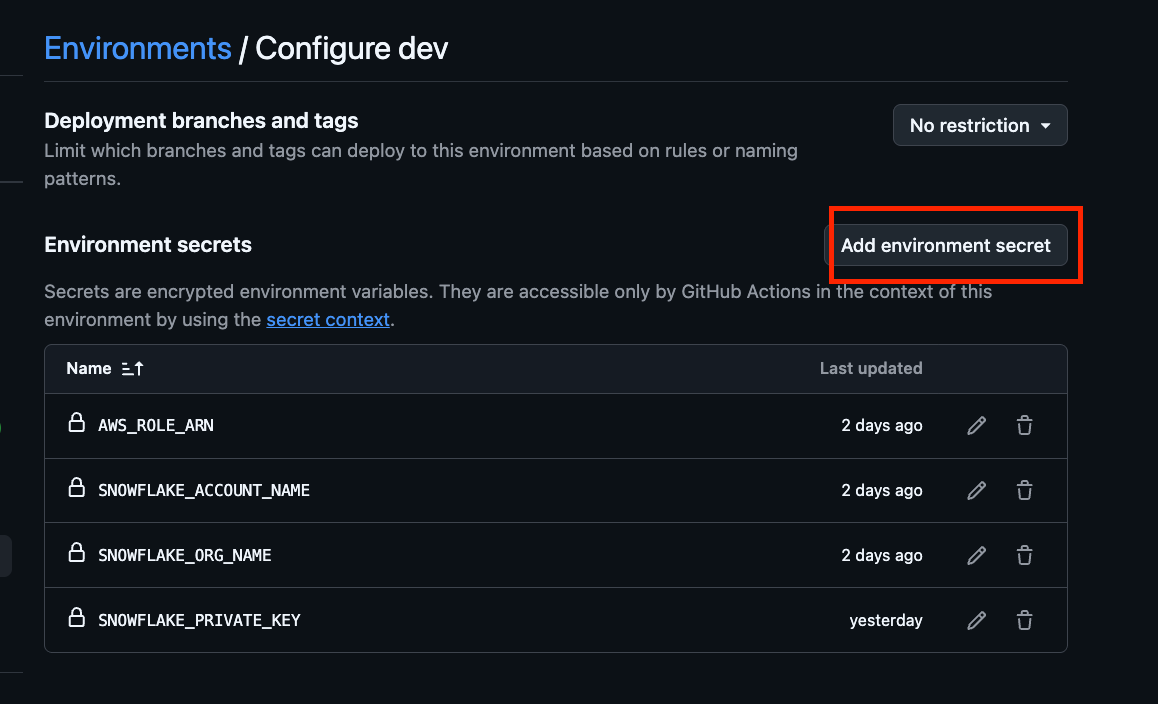Screen dimensions: 1158x704
Task: Click the Add environment secret button
Action: tap(945, 245)
